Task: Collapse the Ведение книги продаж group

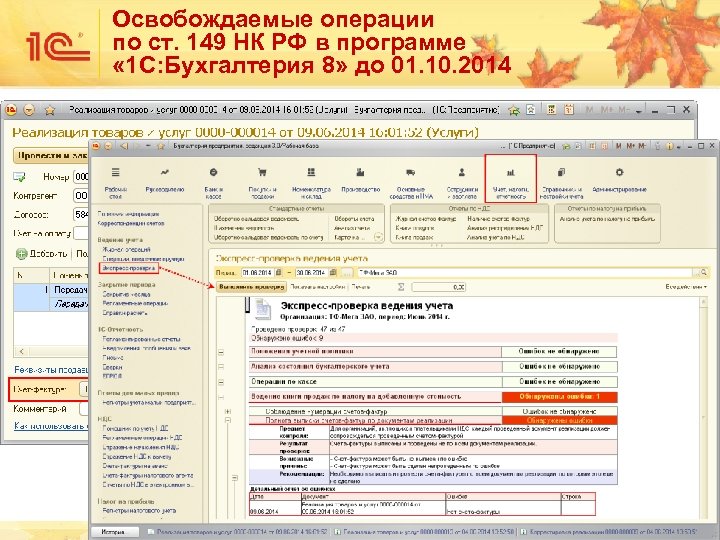Action: click(x=221, y=397)
